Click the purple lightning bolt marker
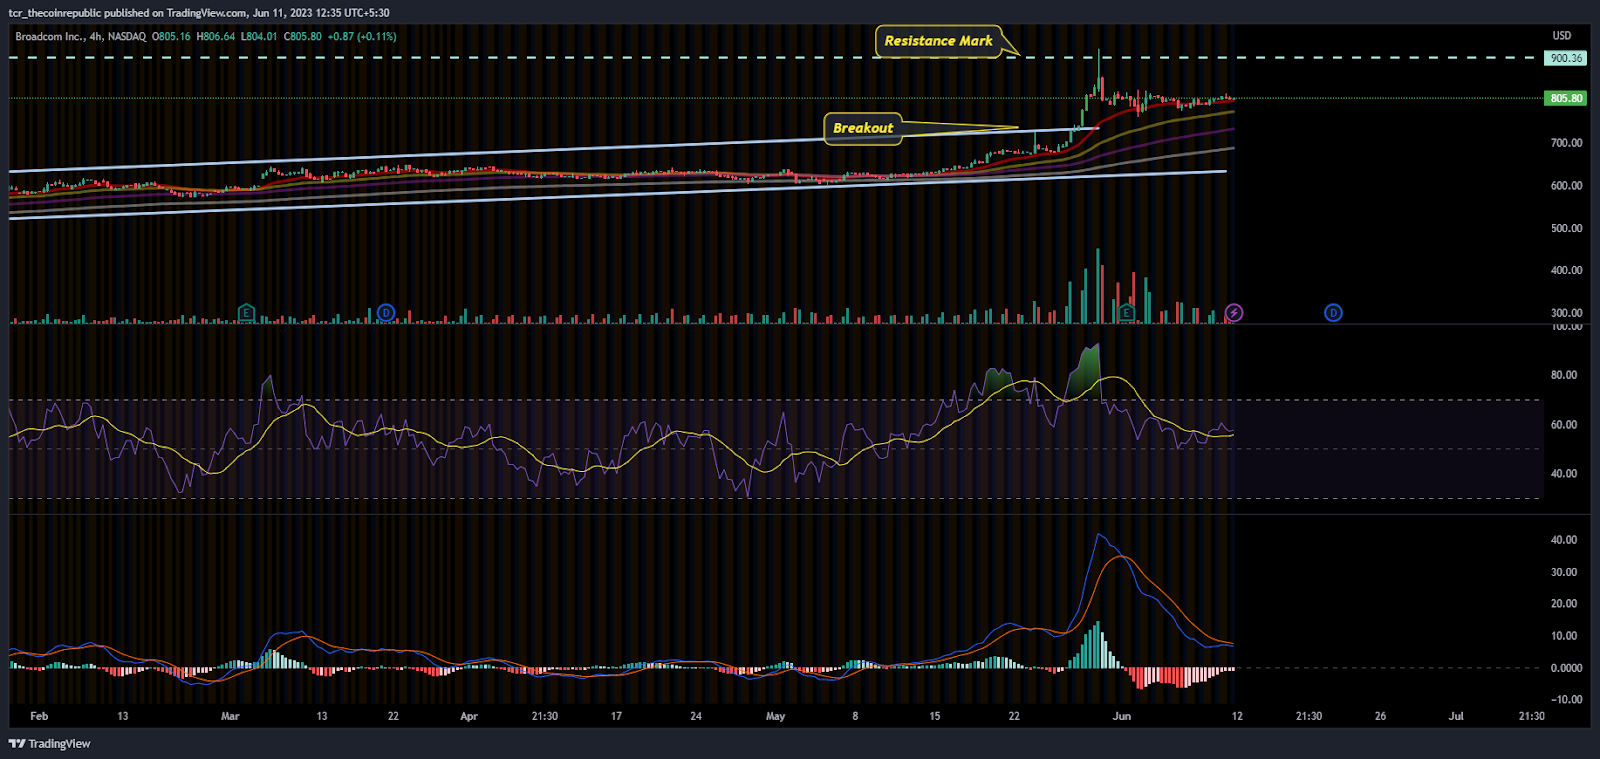 [x=1234, y=313]
